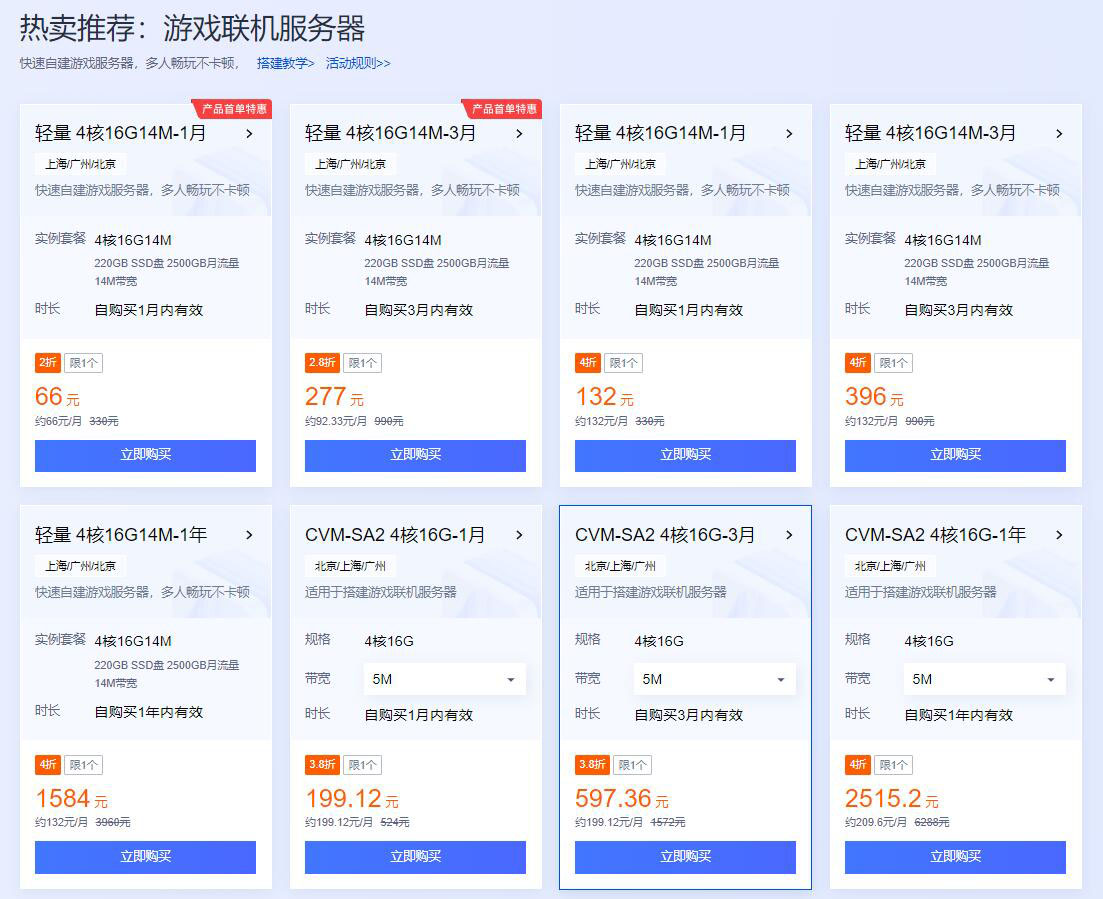Image resolution: width=1103 pixels, height=899 pixels.
Task: Open the 轻量 4核16G14M-1月 title on the 132元 card
Action: coord(661,133)
